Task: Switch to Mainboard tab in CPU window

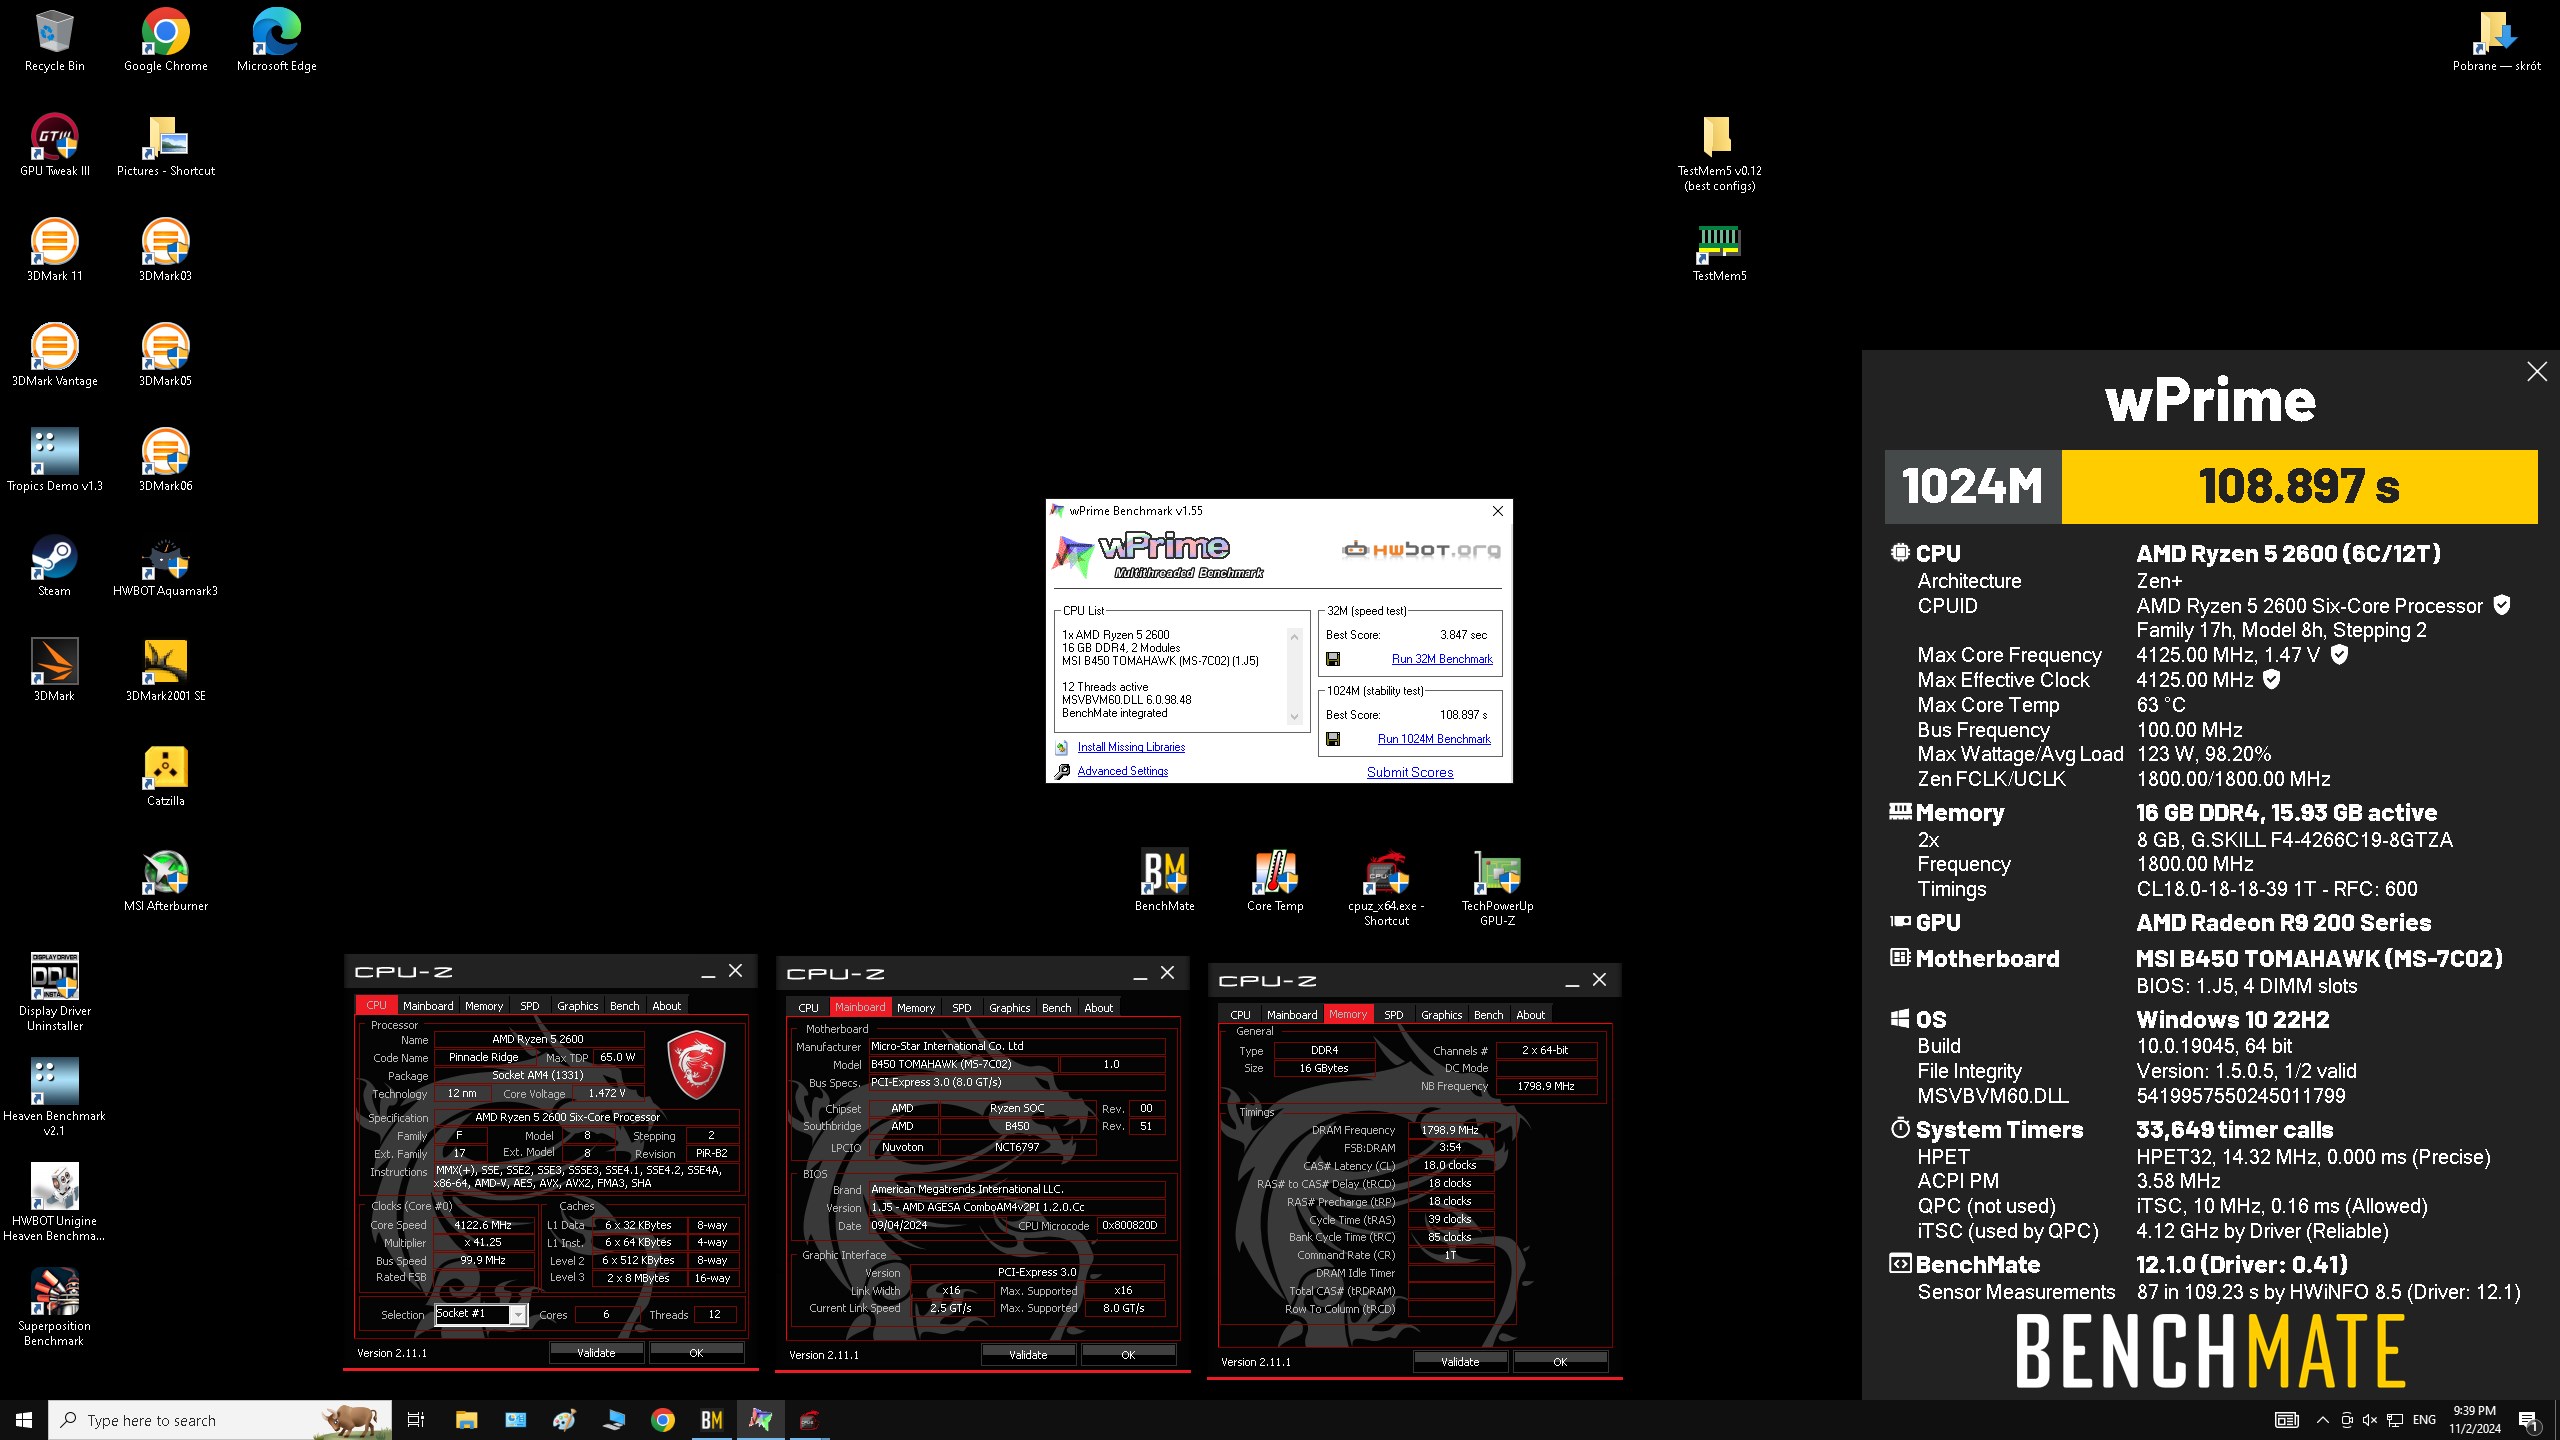Action: 428,1006
